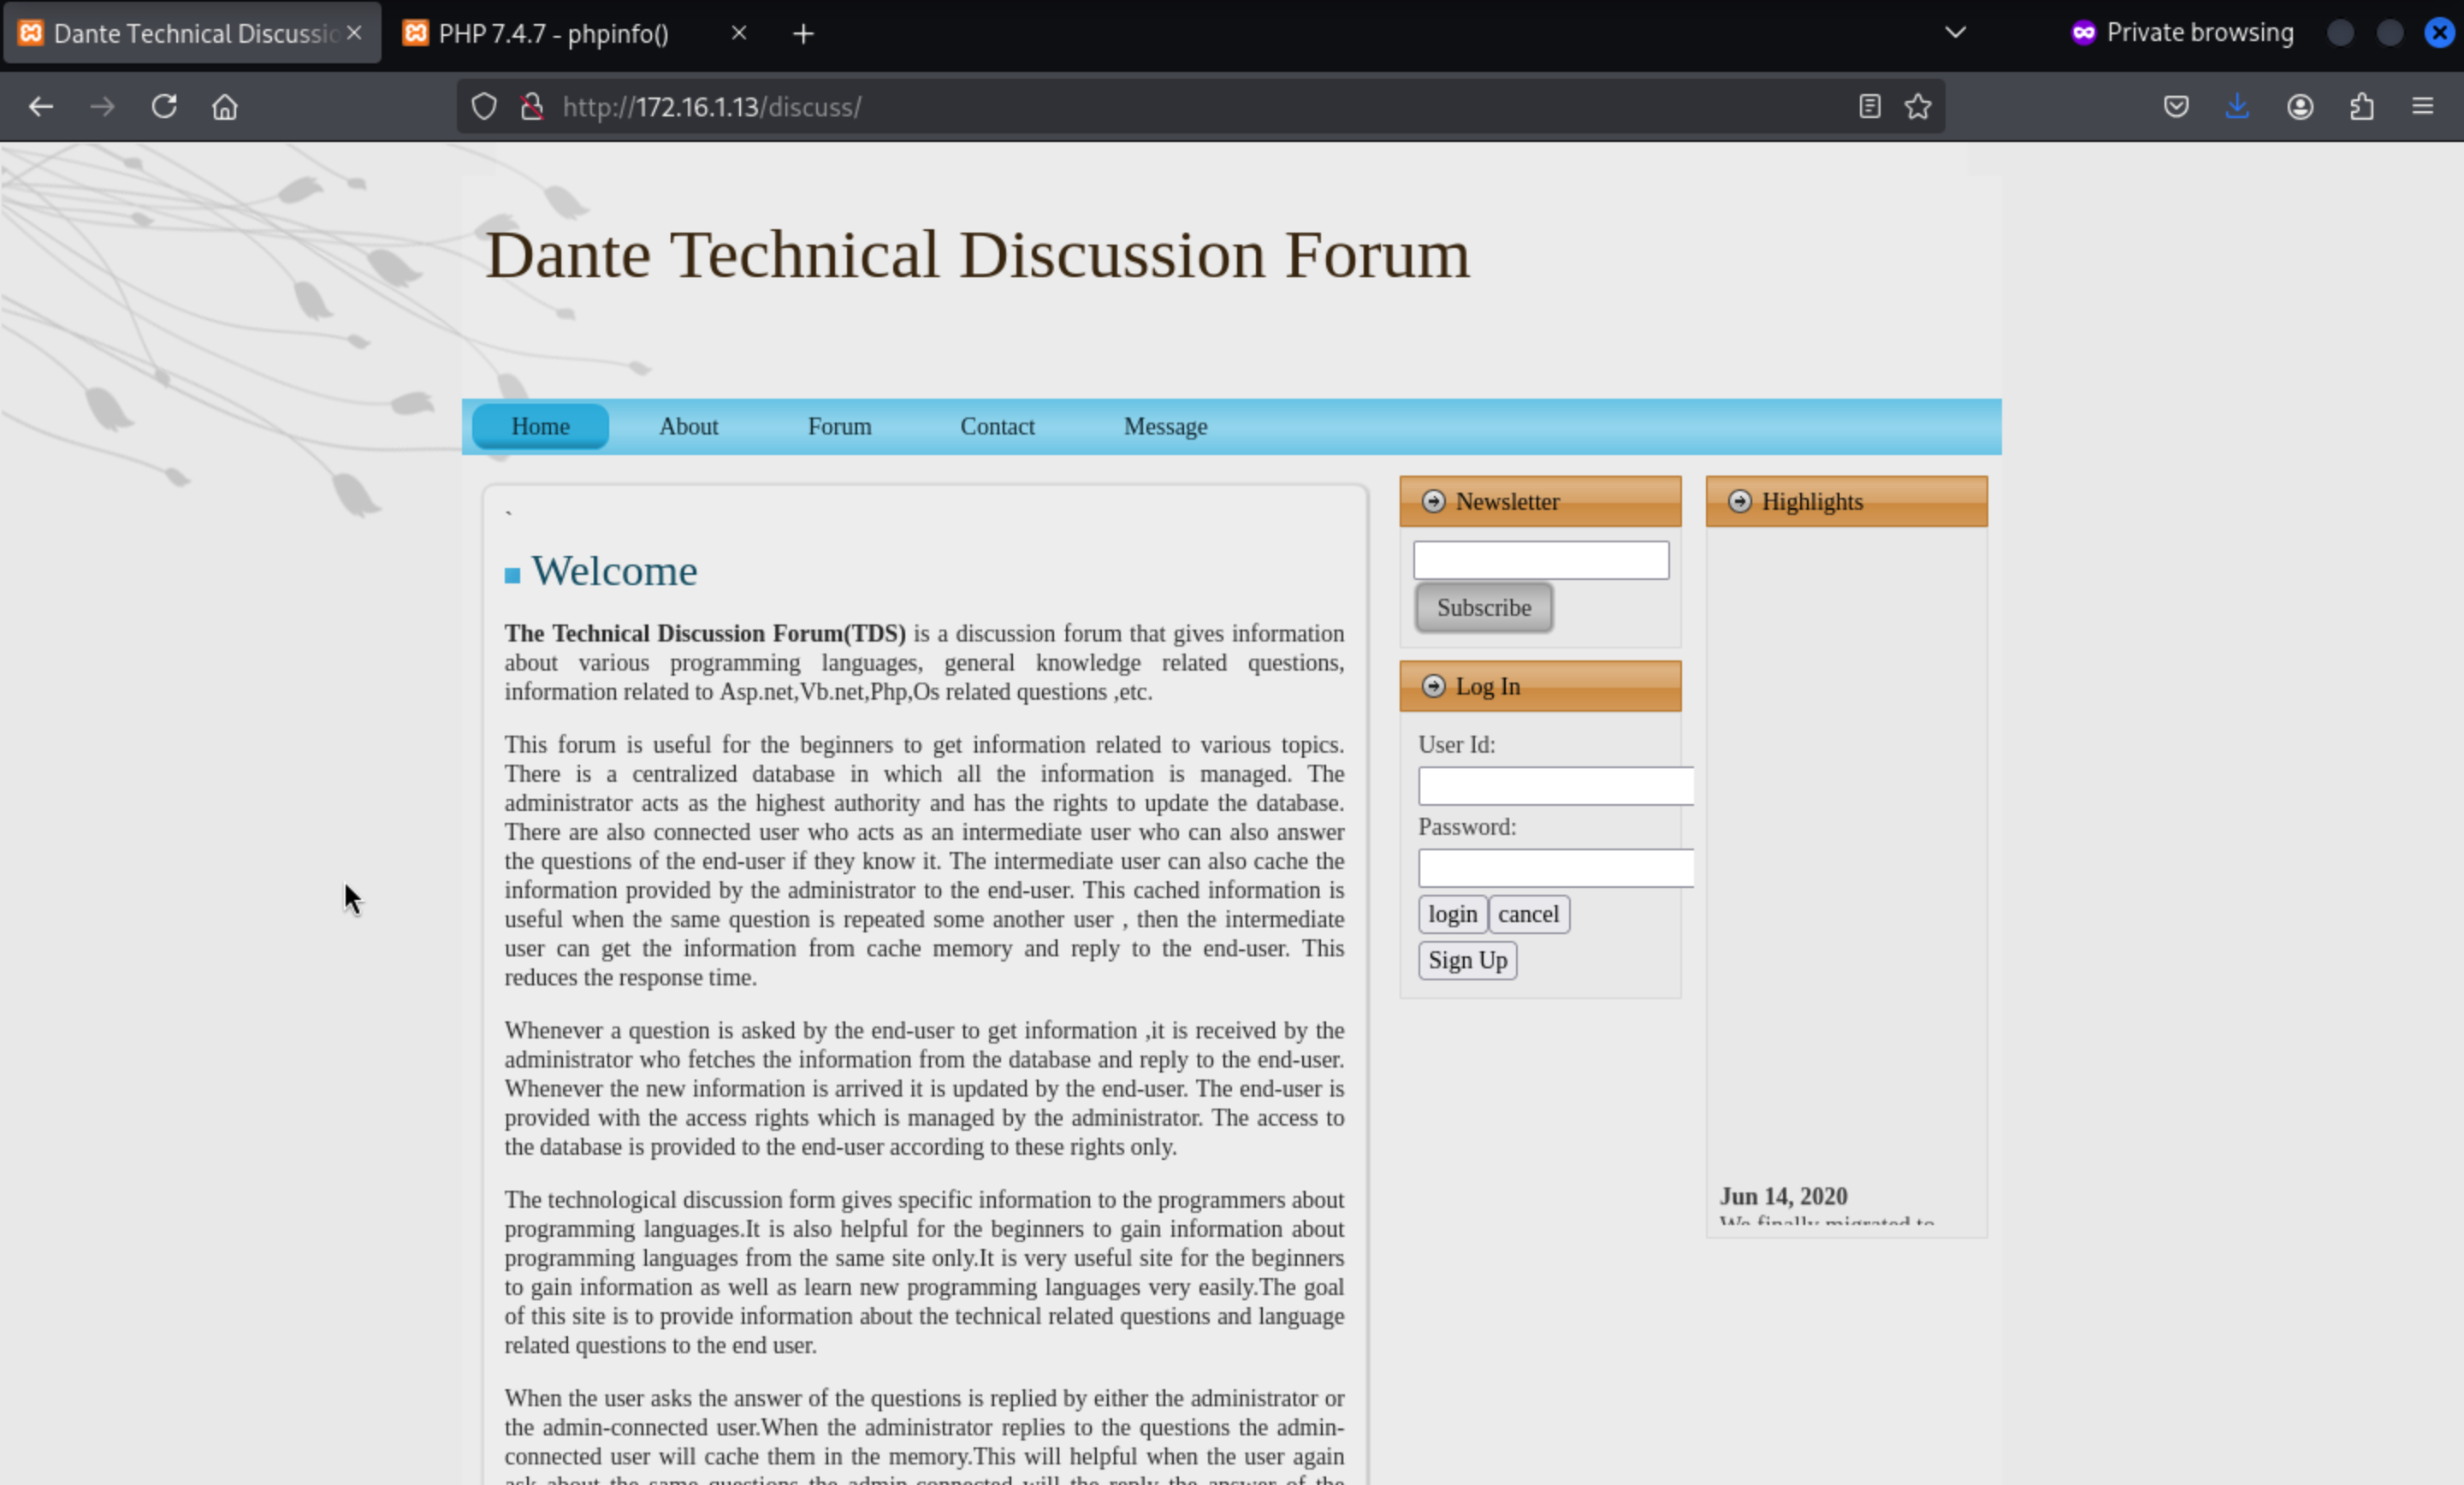
Task: Open a new tab with plus button
Action: click(x=803, y=34)
